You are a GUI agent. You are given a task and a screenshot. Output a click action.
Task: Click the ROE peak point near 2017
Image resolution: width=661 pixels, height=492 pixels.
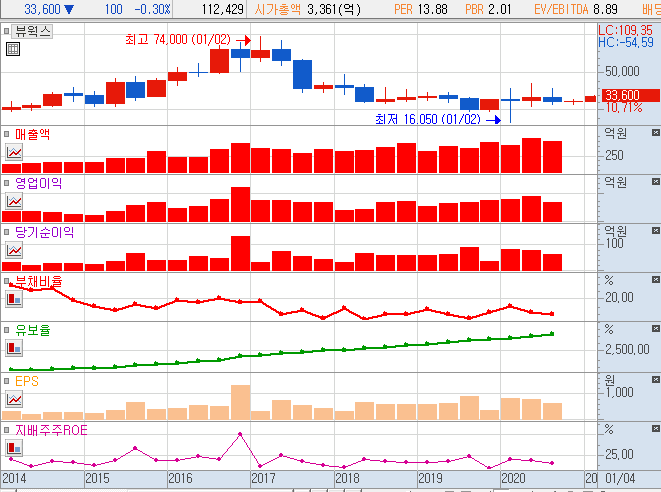[x=240, y=434]
